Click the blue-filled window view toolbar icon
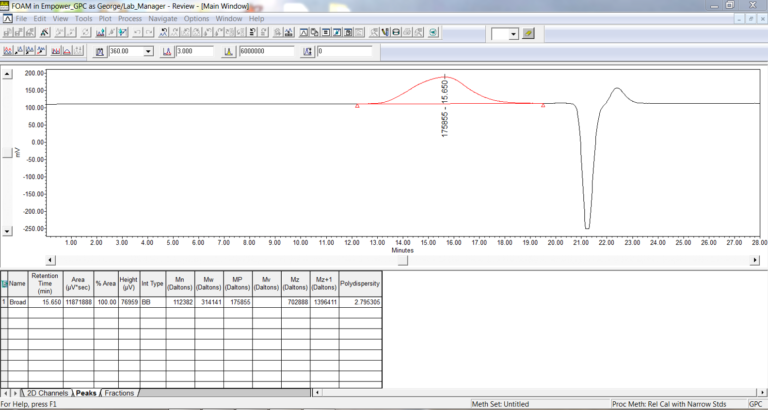768x410 pixels. click(x=337, y=32)
